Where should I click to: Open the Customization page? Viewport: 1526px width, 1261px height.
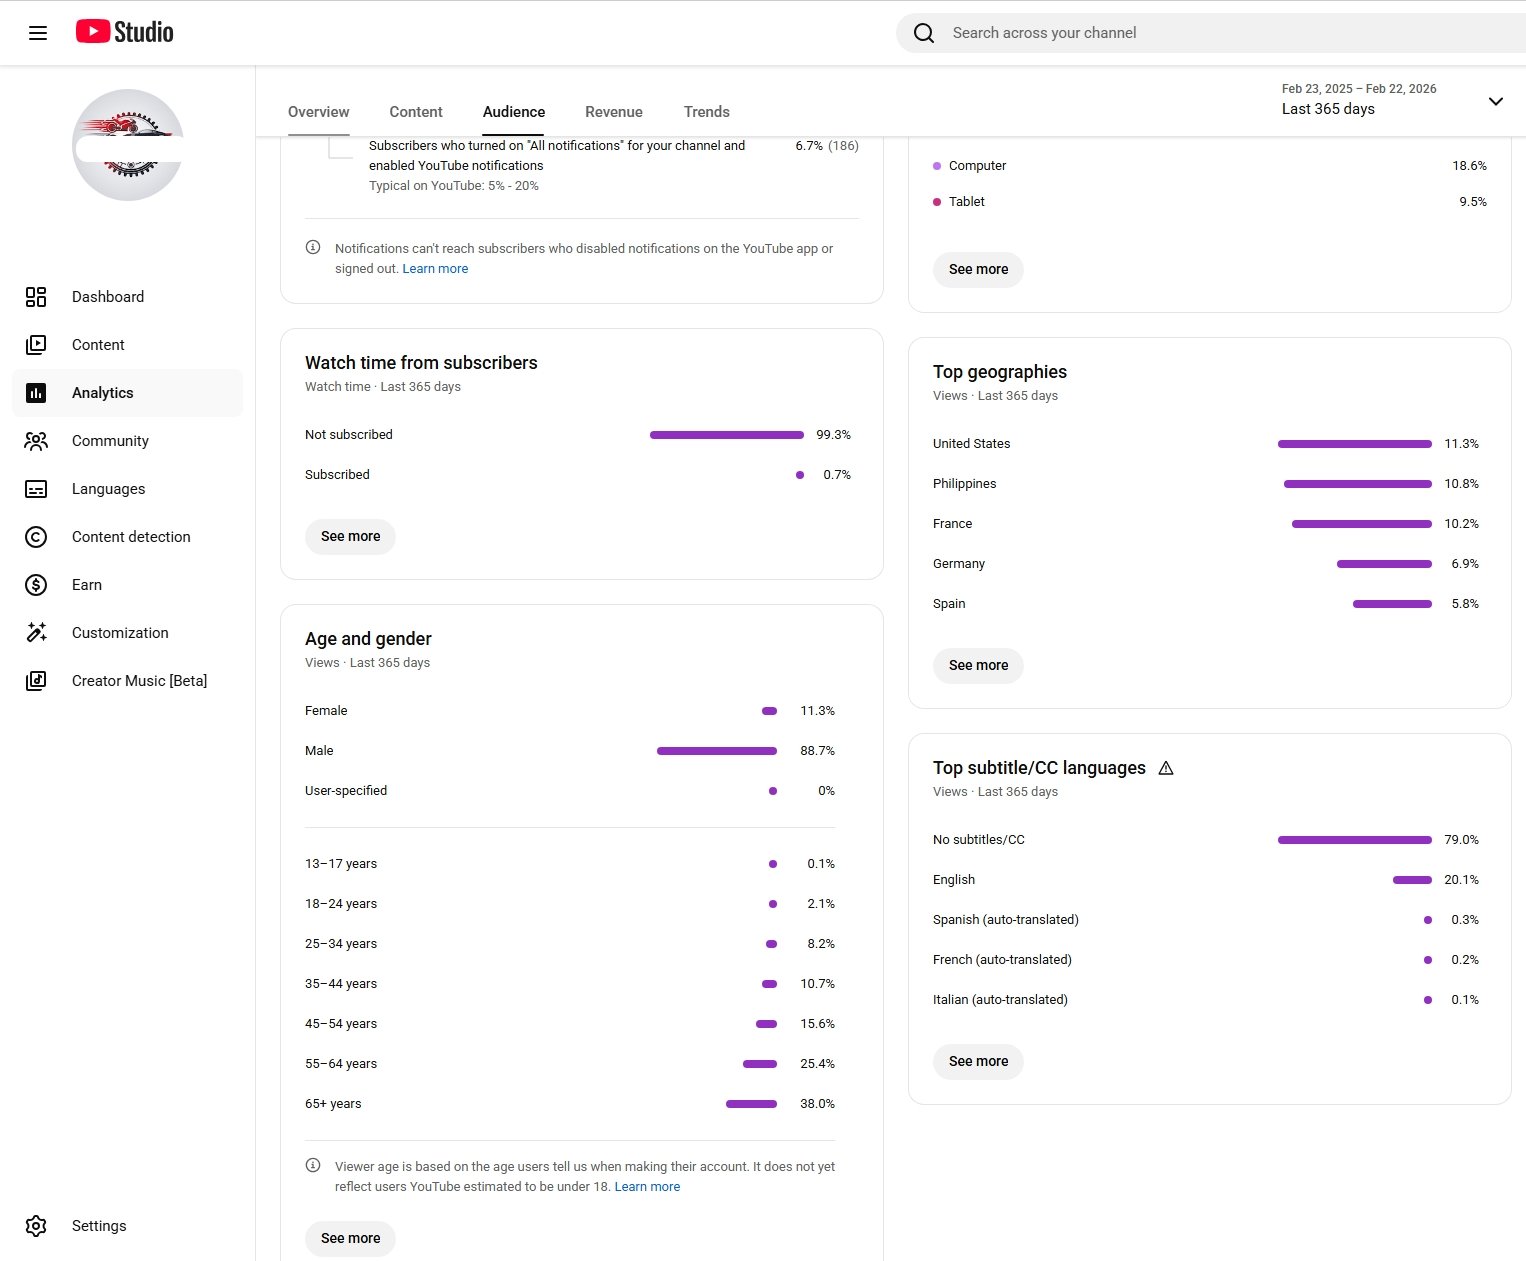click(119, 633)
